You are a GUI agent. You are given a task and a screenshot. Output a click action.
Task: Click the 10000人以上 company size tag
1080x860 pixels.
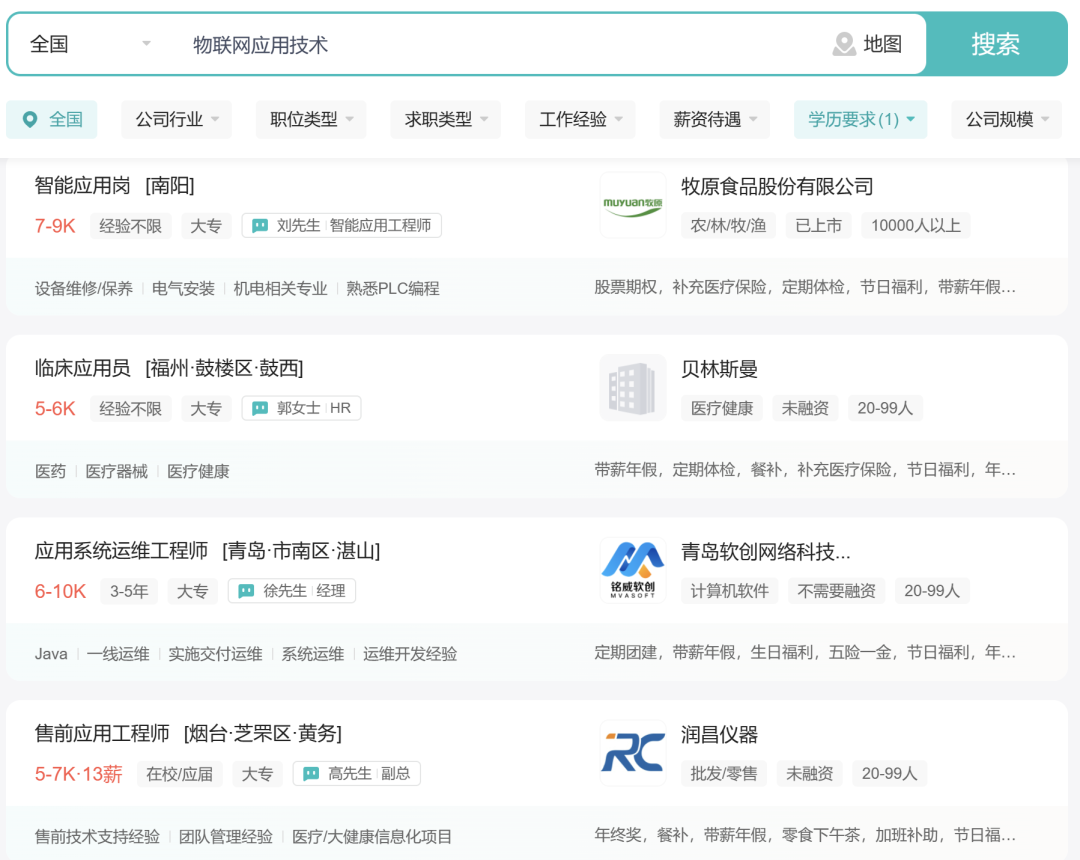[915, 225]
